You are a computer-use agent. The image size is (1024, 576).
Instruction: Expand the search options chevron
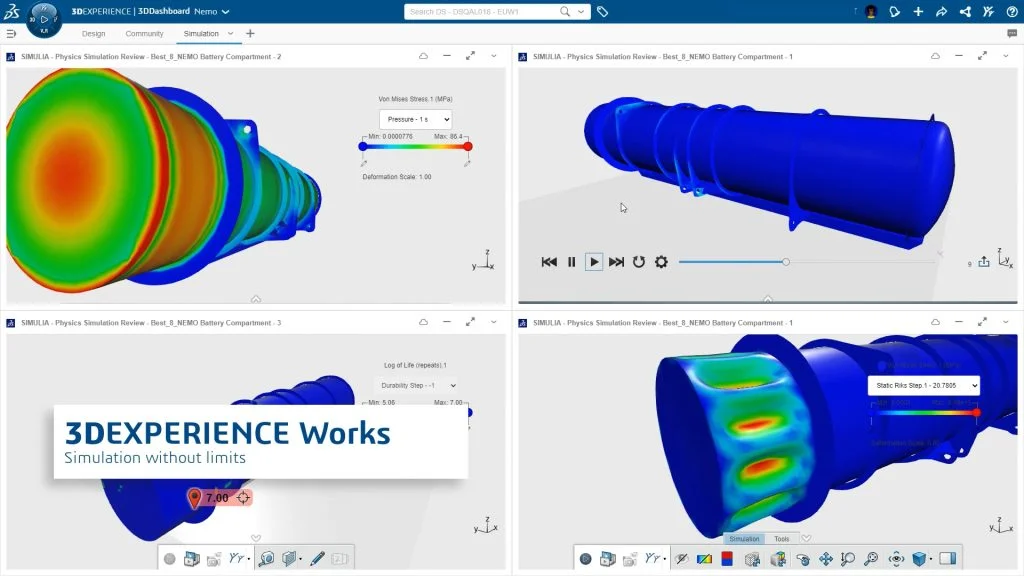tap(581, 12)
